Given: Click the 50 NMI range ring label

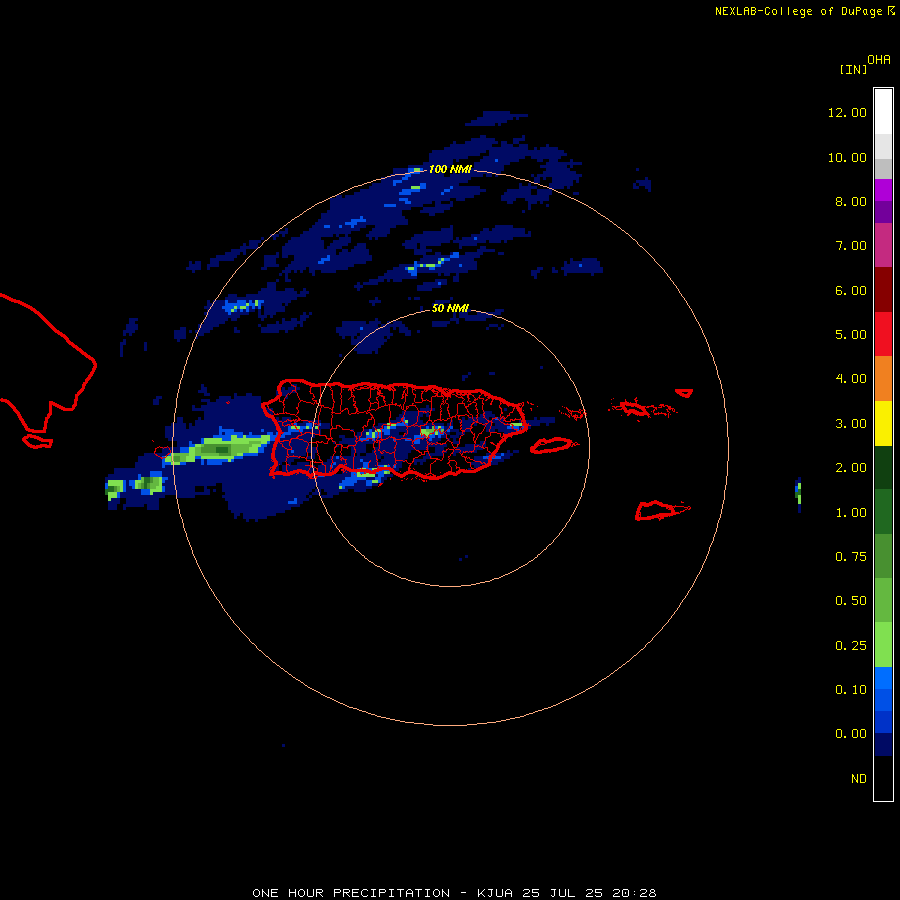Looking at the screenshot, I should [x=450, y=308].
